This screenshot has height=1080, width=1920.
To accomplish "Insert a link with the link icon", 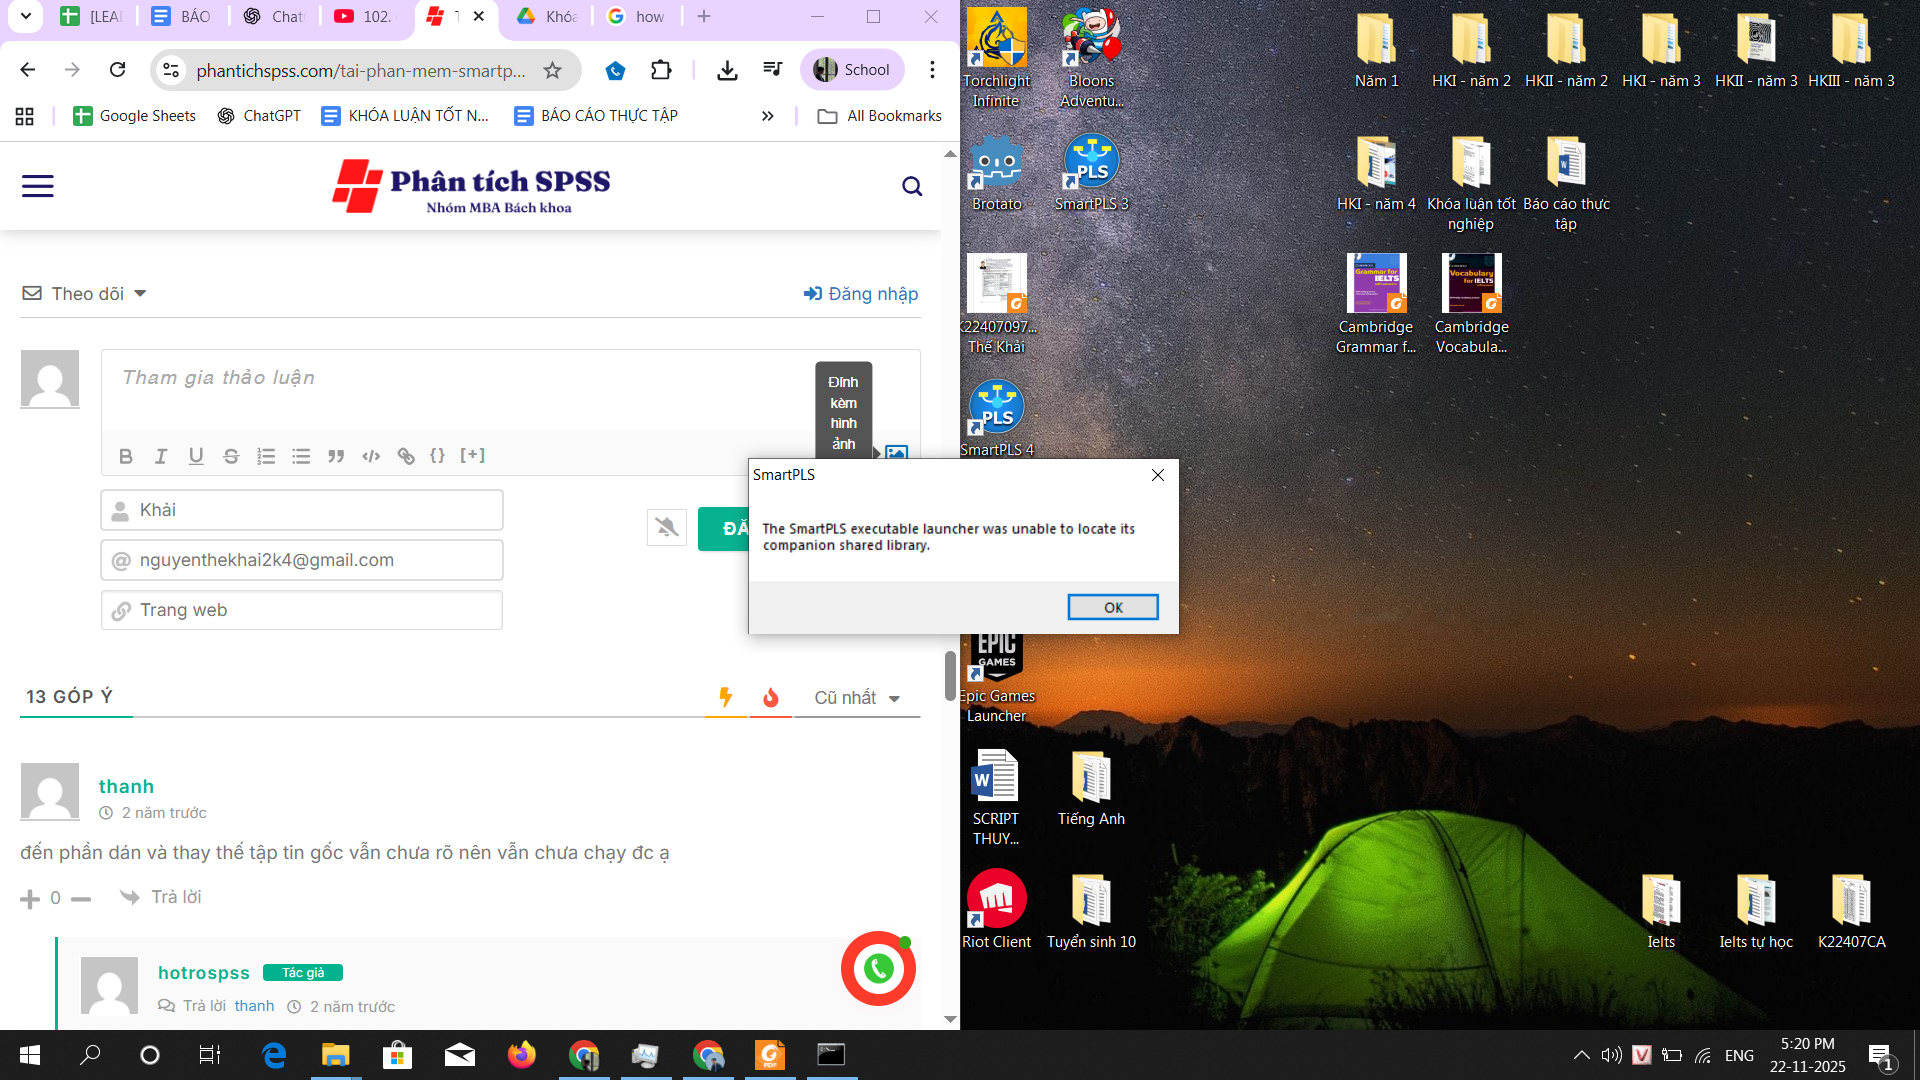I will [x=406, y=456].
